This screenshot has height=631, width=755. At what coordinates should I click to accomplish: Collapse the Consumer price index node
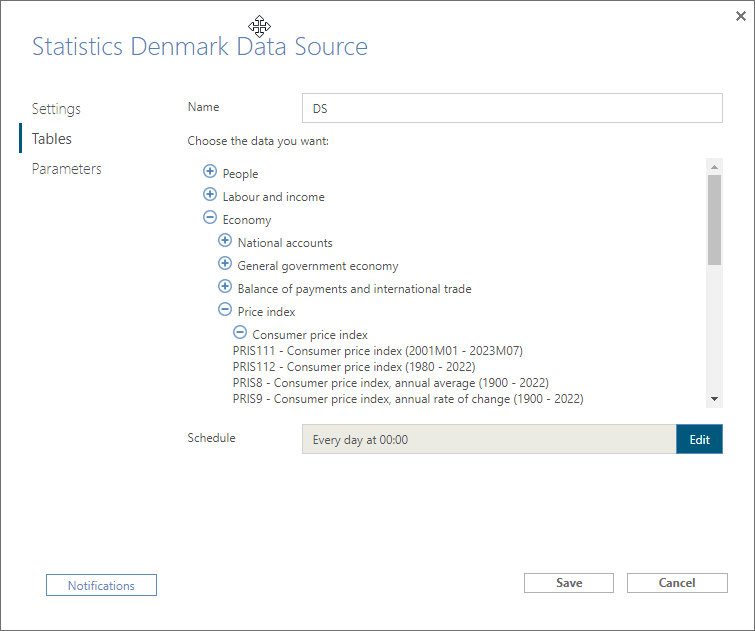240,332
